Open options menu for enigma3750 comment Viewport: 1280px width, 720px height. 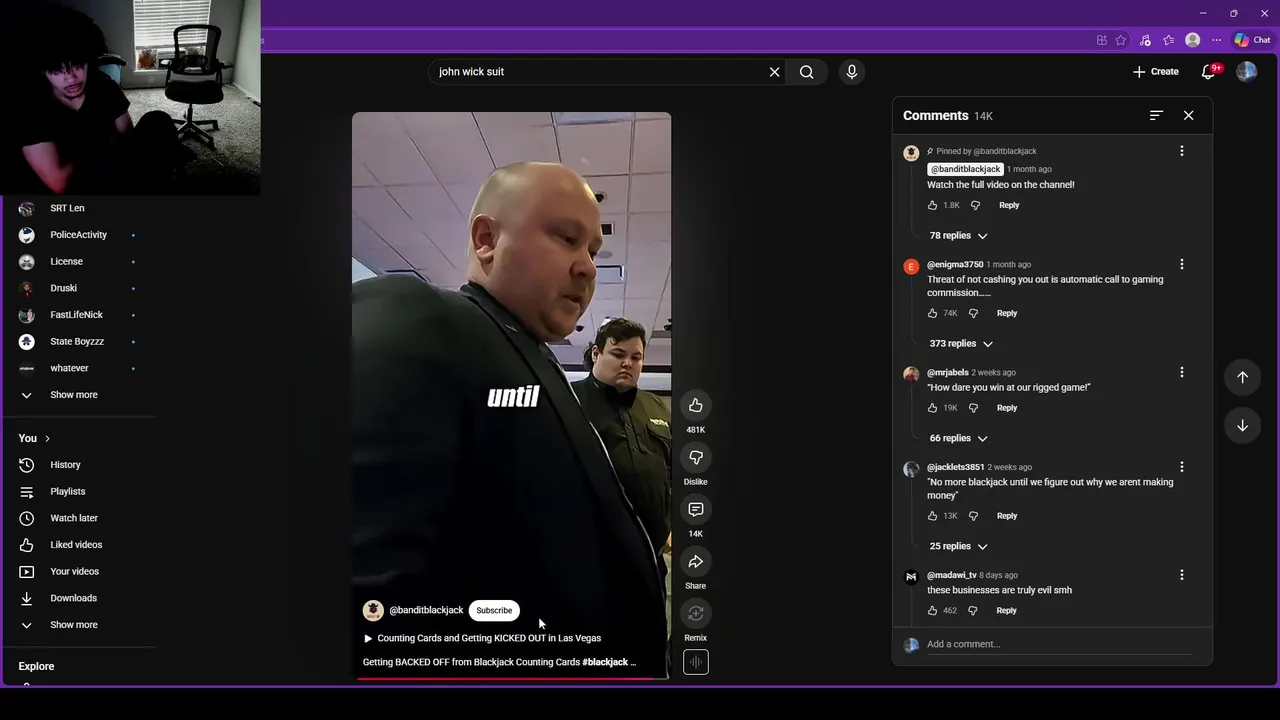click(1181, 264)
